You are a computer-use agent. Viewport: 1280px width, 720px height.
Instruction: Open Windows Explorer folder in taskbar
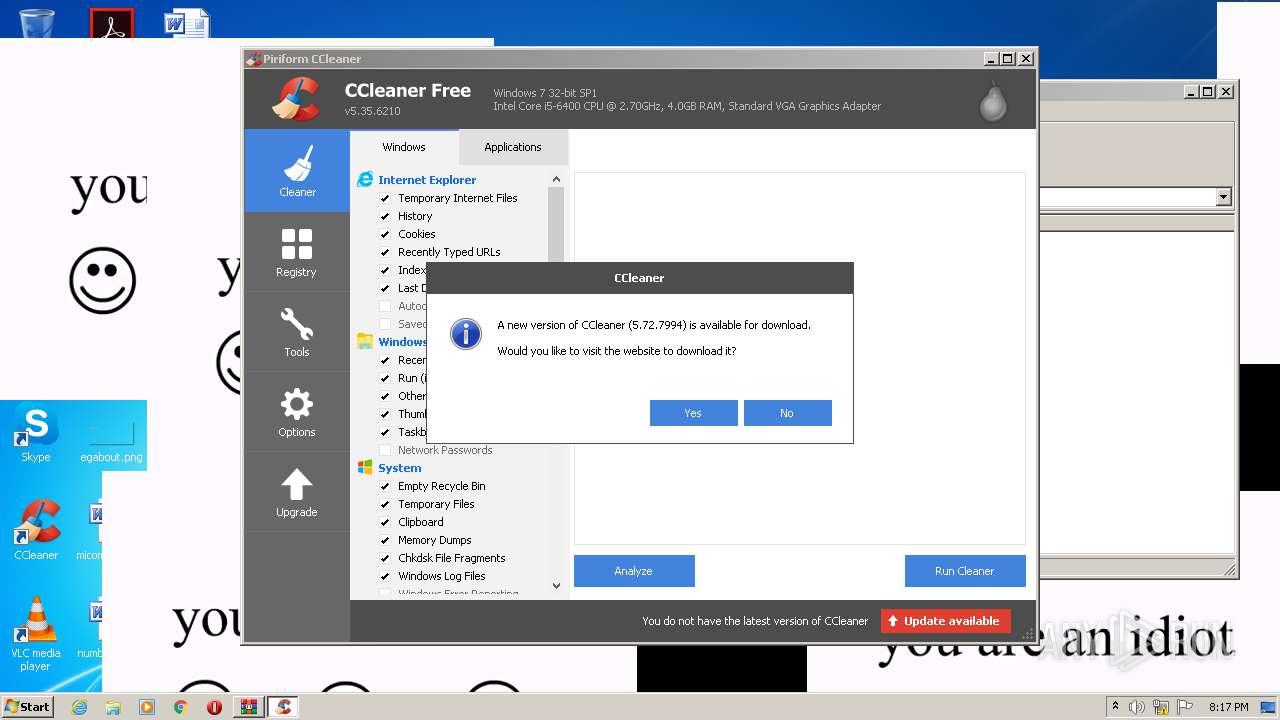tap(113, 707)
